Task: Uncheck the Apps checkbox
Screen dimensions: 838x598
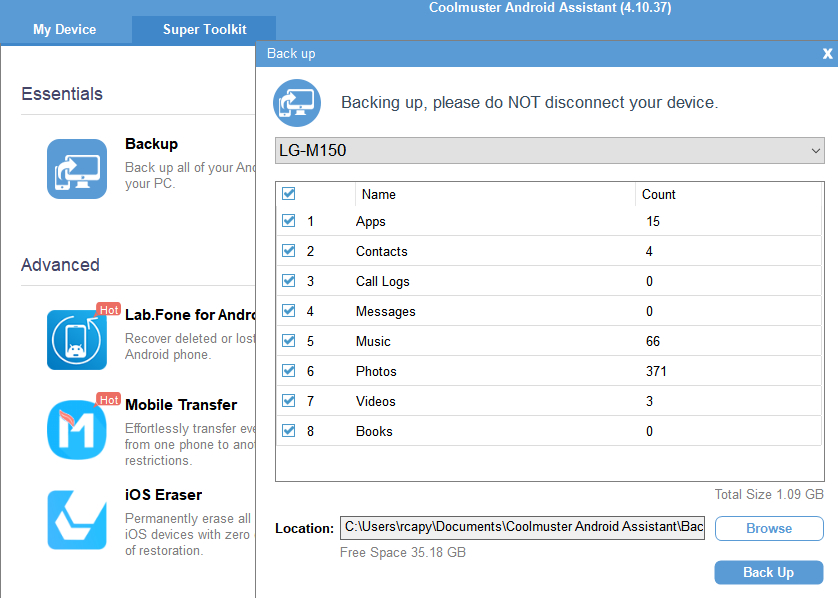Action: pyautogui.click(x=289, y=221)
